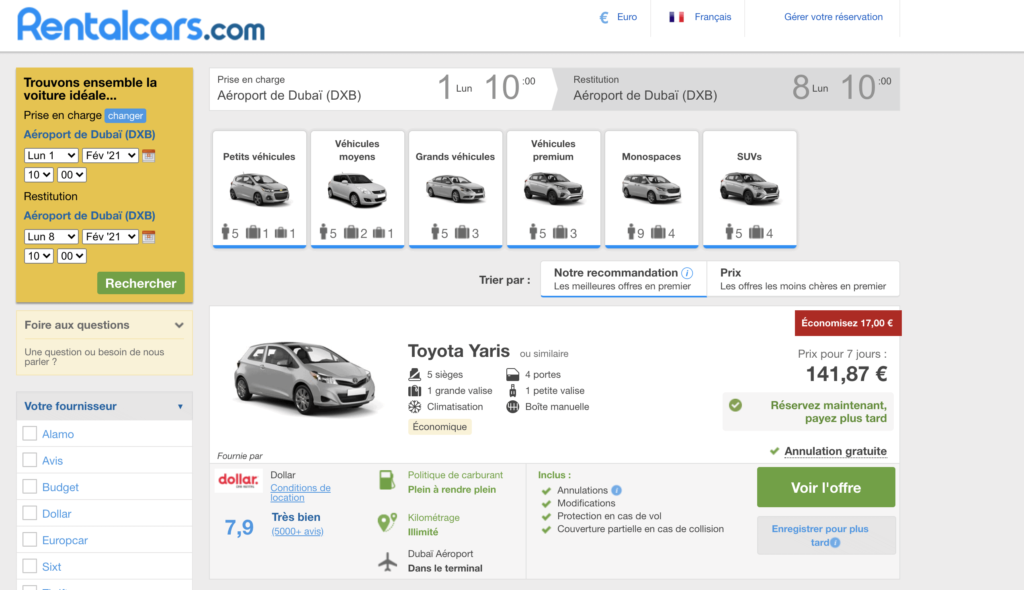Expand Foire aux questions section
Screen dimensions: 1024x590
click(104, 325)
